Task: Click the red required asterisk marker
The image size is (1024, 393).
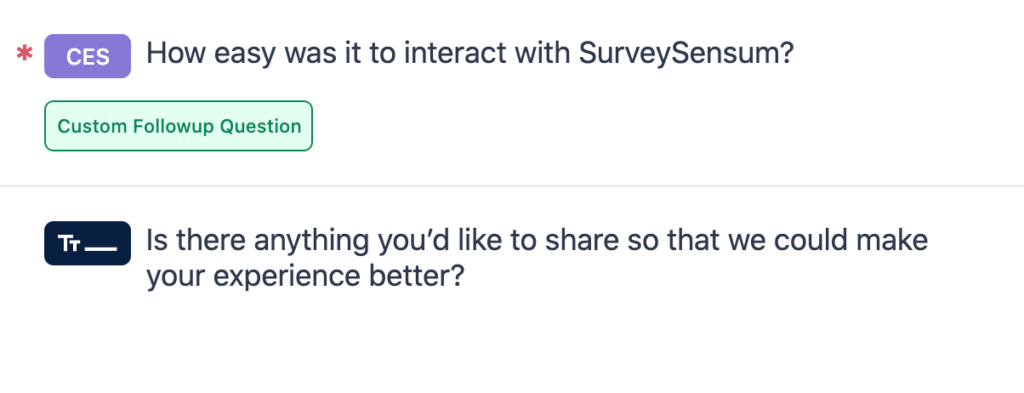Action: coord(25,54)
